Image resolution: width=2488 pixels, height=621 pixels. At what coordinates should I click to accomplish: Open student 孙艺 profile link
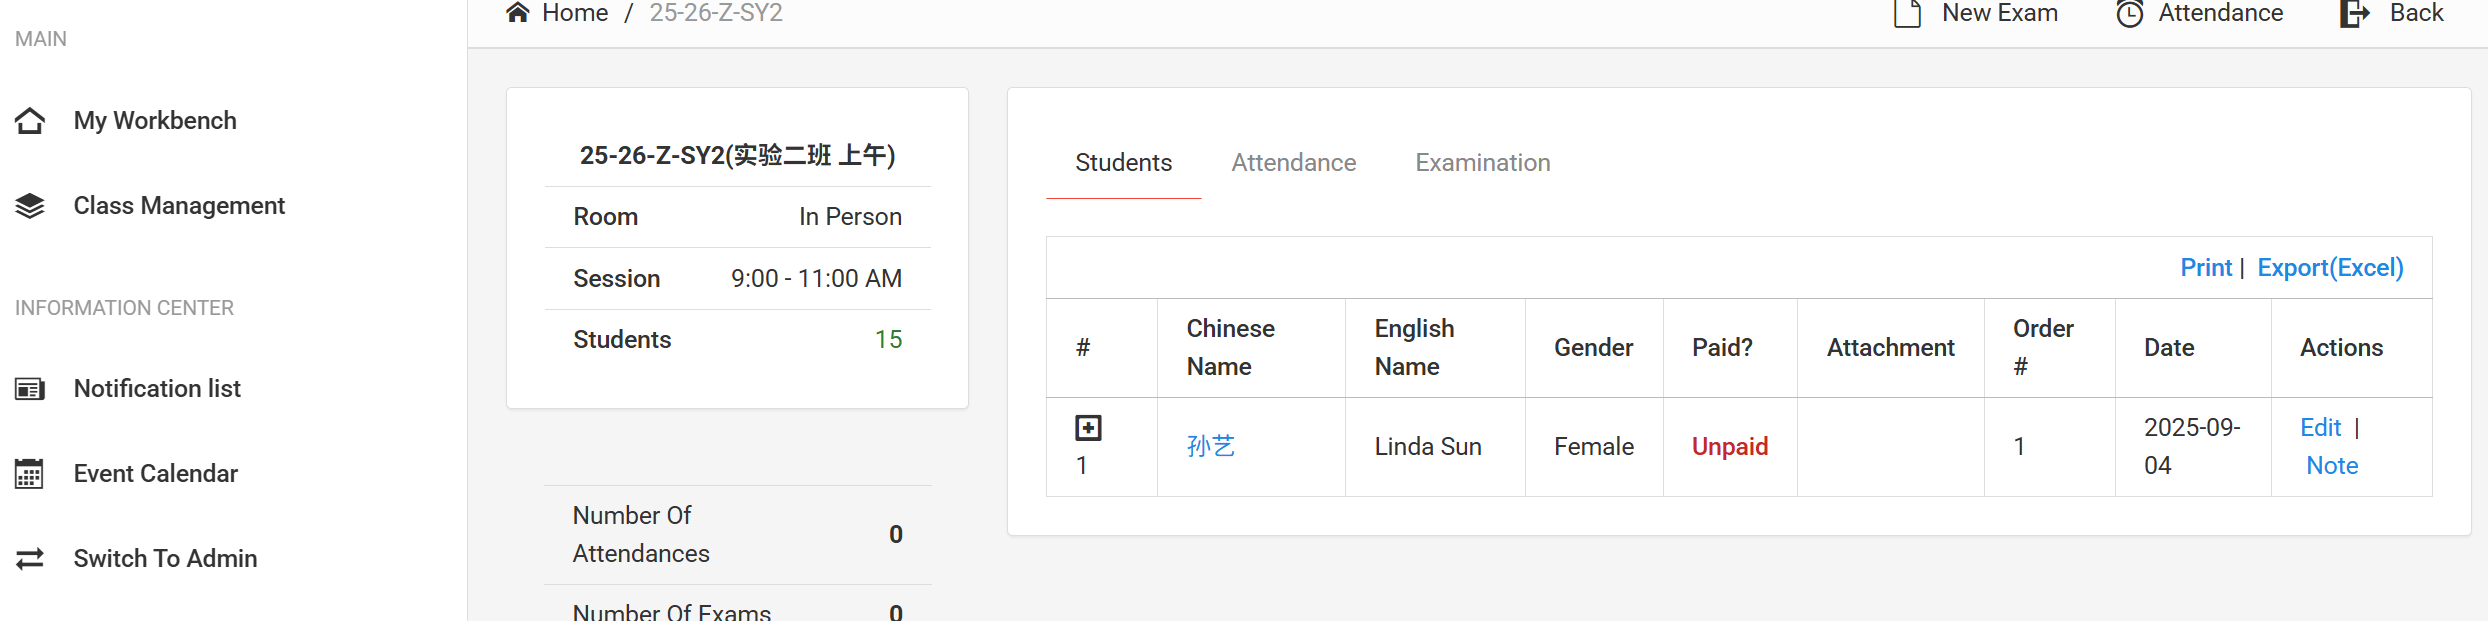click(x=1210, y=447)
